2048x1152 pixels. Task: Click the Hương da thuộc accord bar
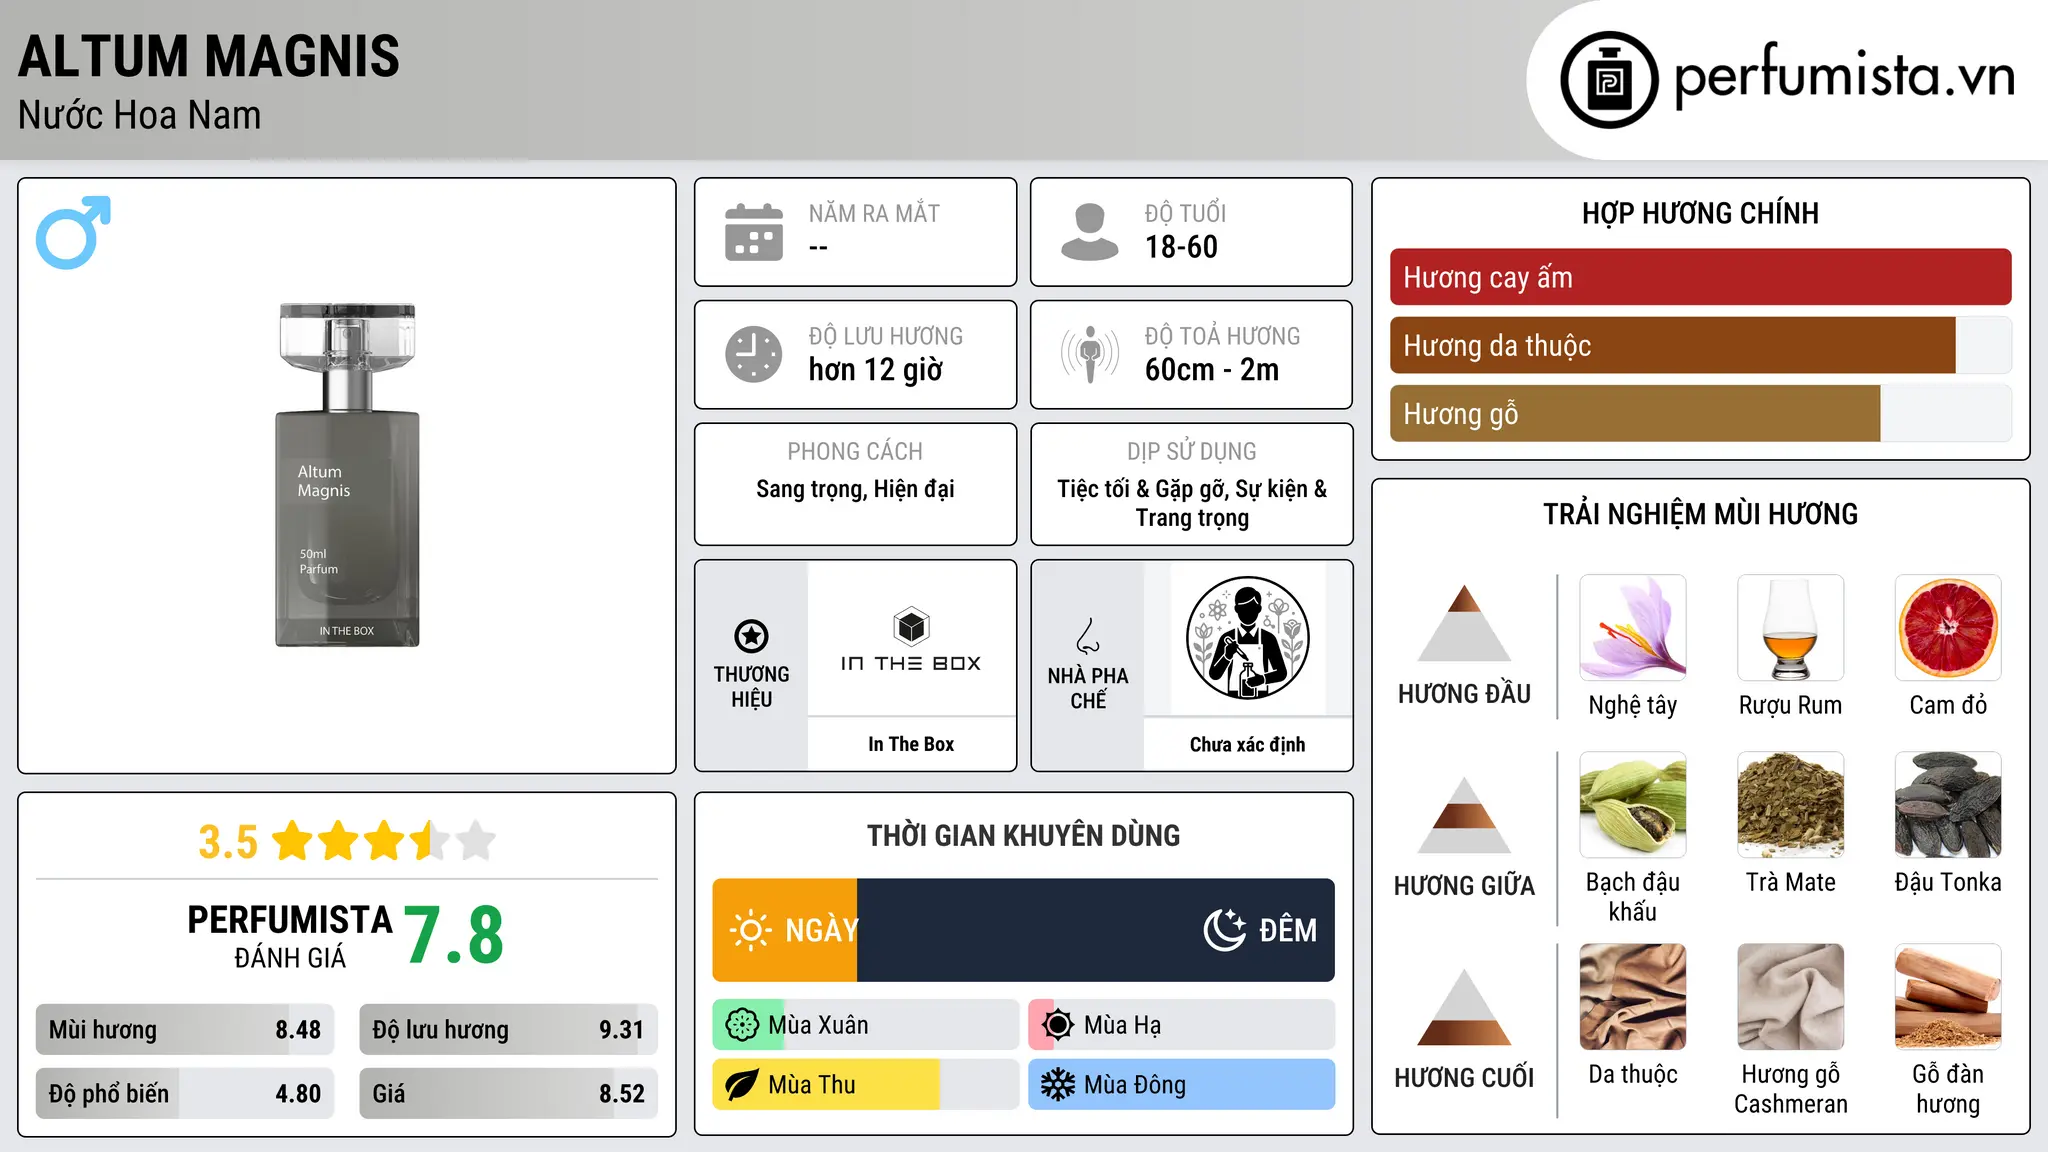point(1700,345)
